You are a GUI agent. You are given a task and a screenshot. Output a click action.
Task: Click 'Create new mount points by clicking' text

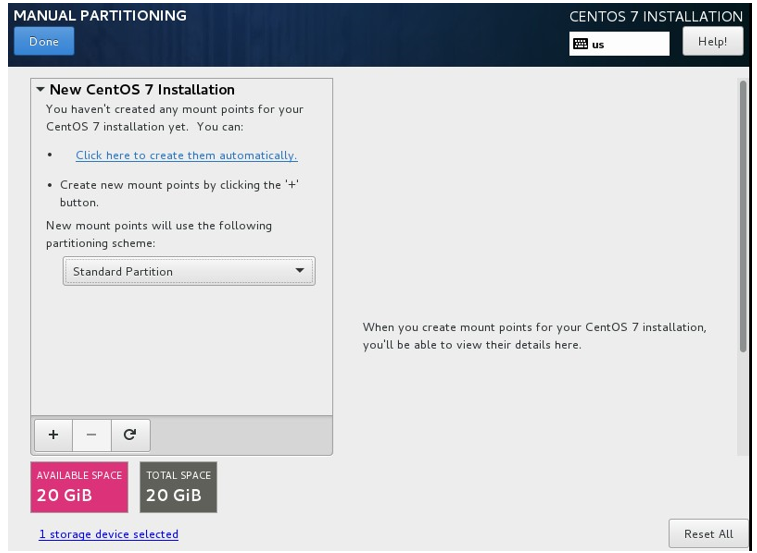click(x=179, y=193)
